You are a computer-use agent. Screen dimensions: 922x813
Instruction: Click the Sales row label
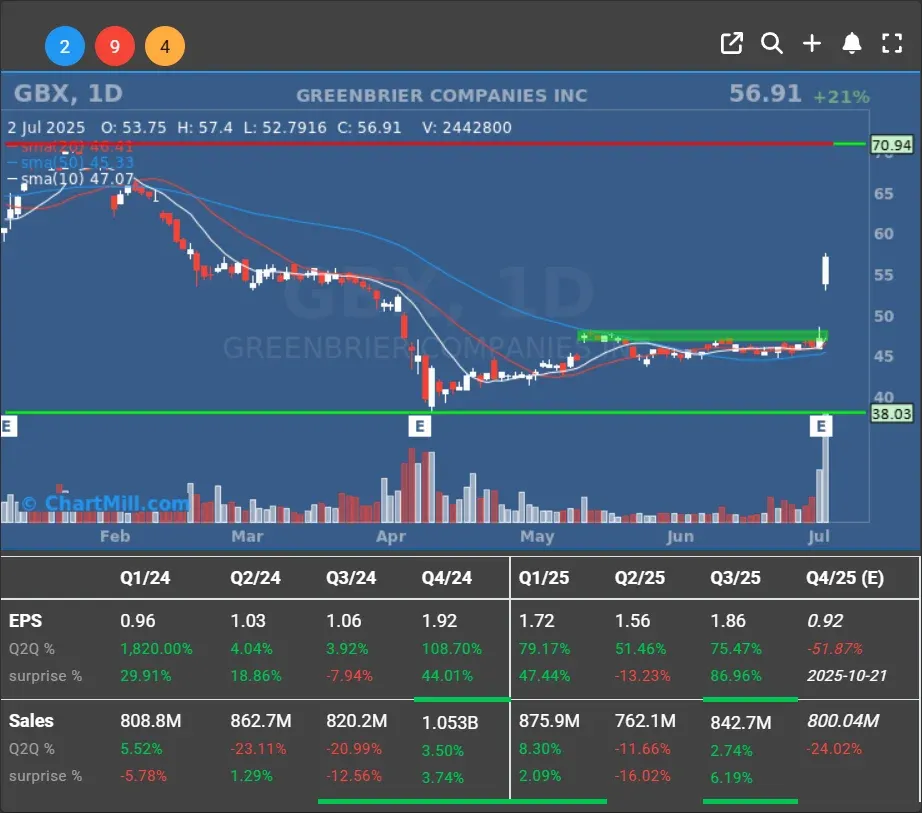click(31, 721)
